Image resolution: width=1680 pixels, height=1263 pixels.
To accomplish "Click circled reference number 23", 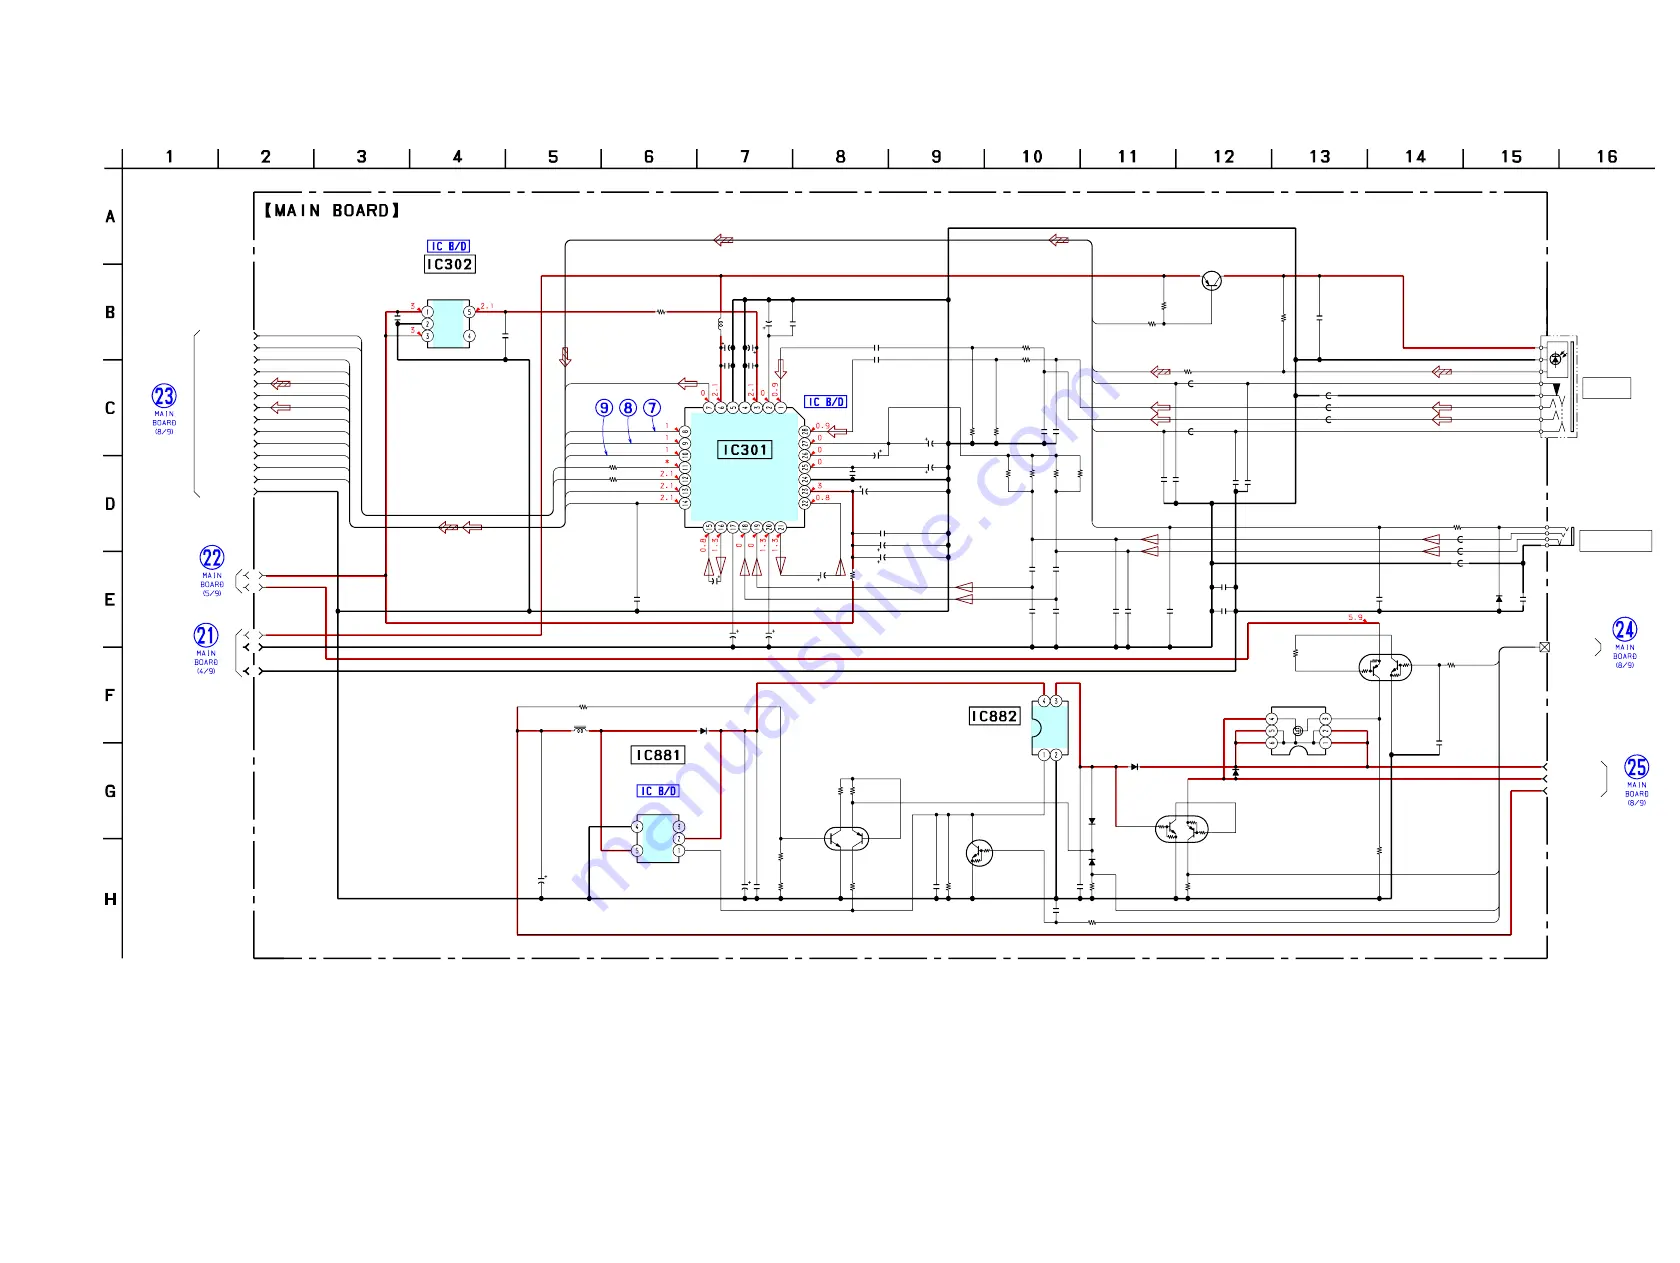I will point(164,396).
